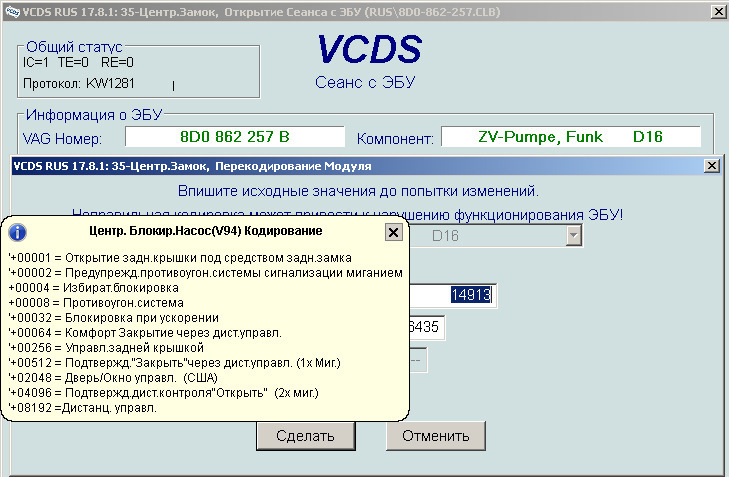
Task: Click the Впишите исходные значения instruction text
Action: point(358,191)
